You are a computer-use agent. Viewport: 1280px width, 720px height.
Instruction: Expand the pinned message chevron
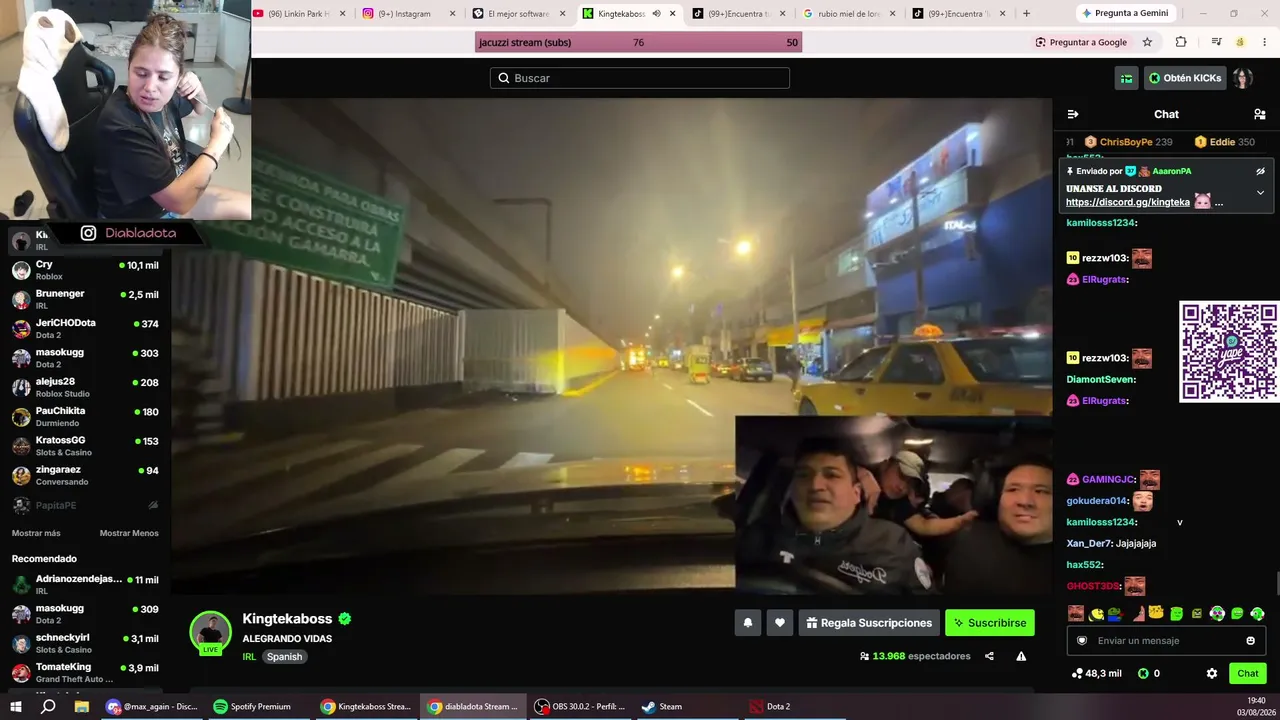pos(1260,192)
